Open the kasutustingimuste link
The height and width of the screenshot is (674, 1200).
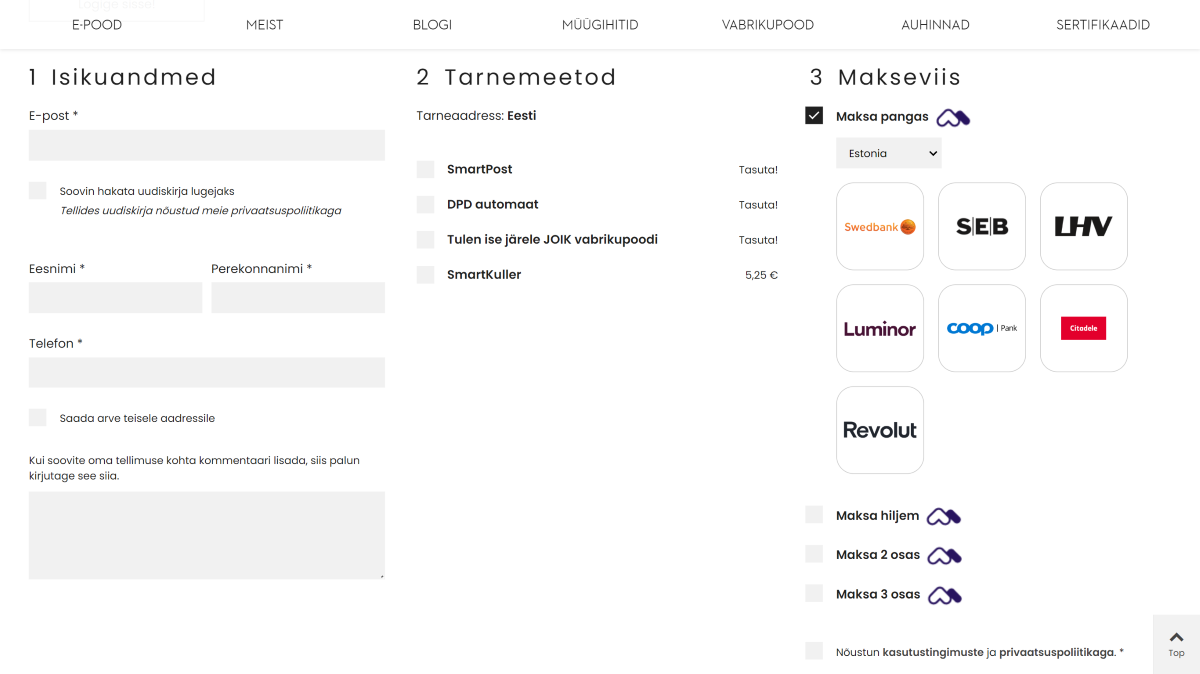pos(933,652)
